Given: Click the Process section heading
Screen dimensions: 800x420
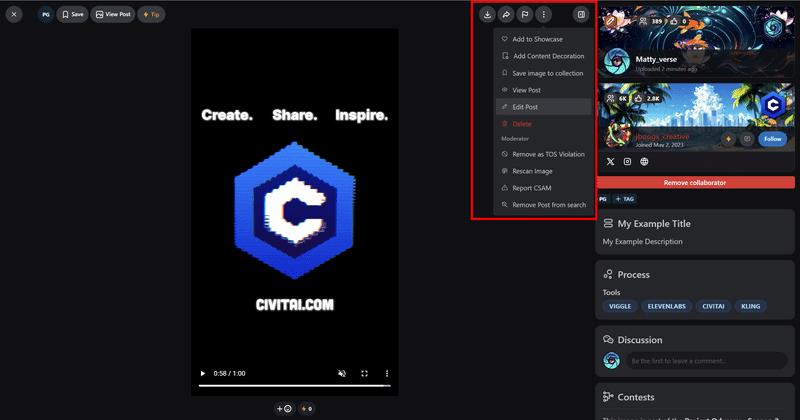Looking at the screenshot, I should (x=634, y=275).
